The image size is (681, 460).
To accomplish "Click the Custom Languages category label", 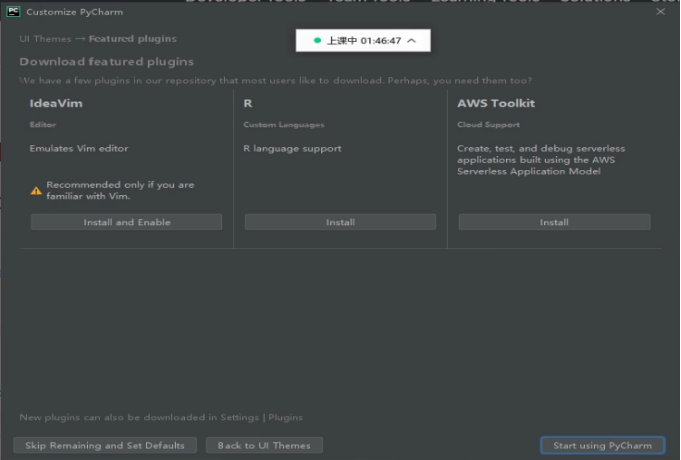I will (284, 125).
